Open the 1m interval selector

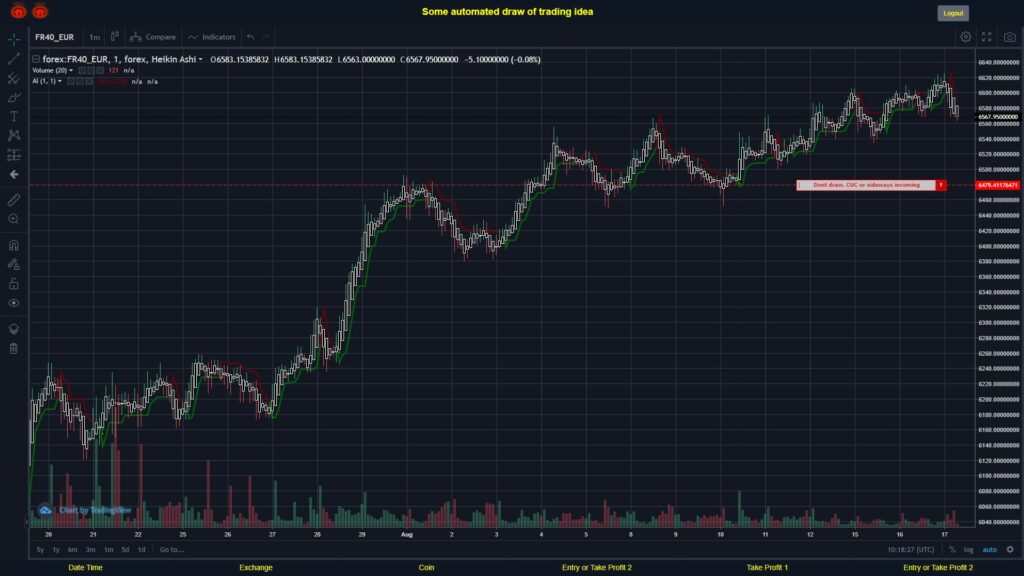[95, 36]
